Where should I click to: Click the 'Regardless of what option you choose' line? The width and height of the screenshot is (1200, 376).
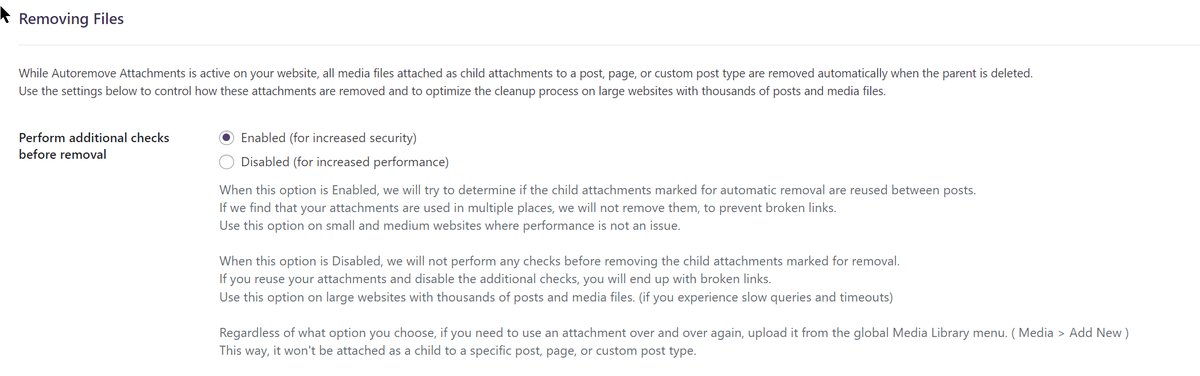coord(674,333)
